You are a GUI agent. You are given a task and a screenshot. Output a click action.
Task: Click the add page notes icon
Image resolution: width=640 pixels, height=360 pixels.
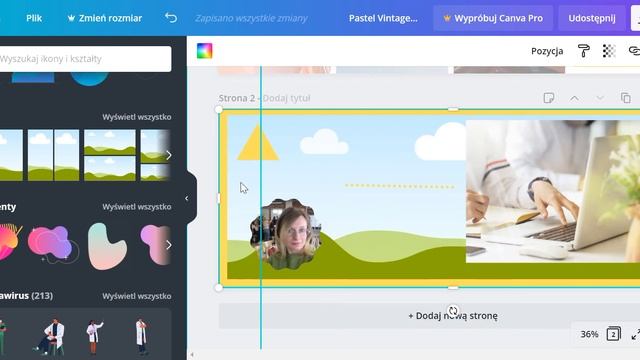pos(549,98)
